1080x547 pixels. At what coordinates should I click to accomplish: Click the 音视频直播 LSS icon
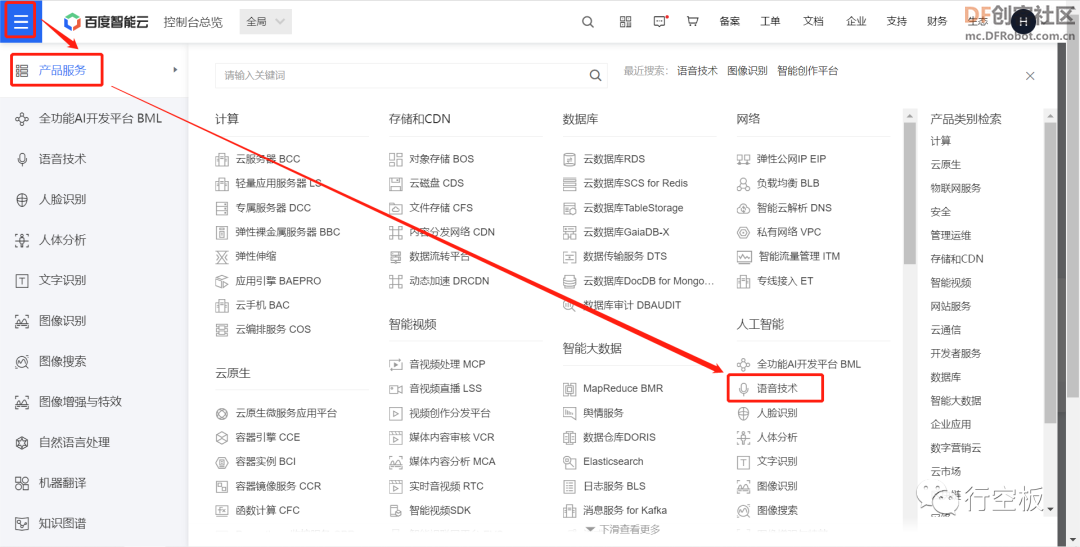[x=395, y=389]
